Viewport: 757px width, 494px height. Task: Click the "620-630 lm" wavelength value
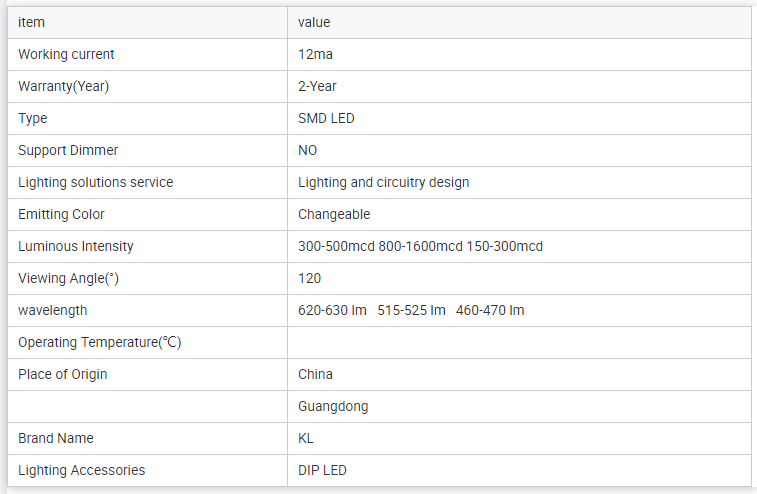(x=332, y=310)
